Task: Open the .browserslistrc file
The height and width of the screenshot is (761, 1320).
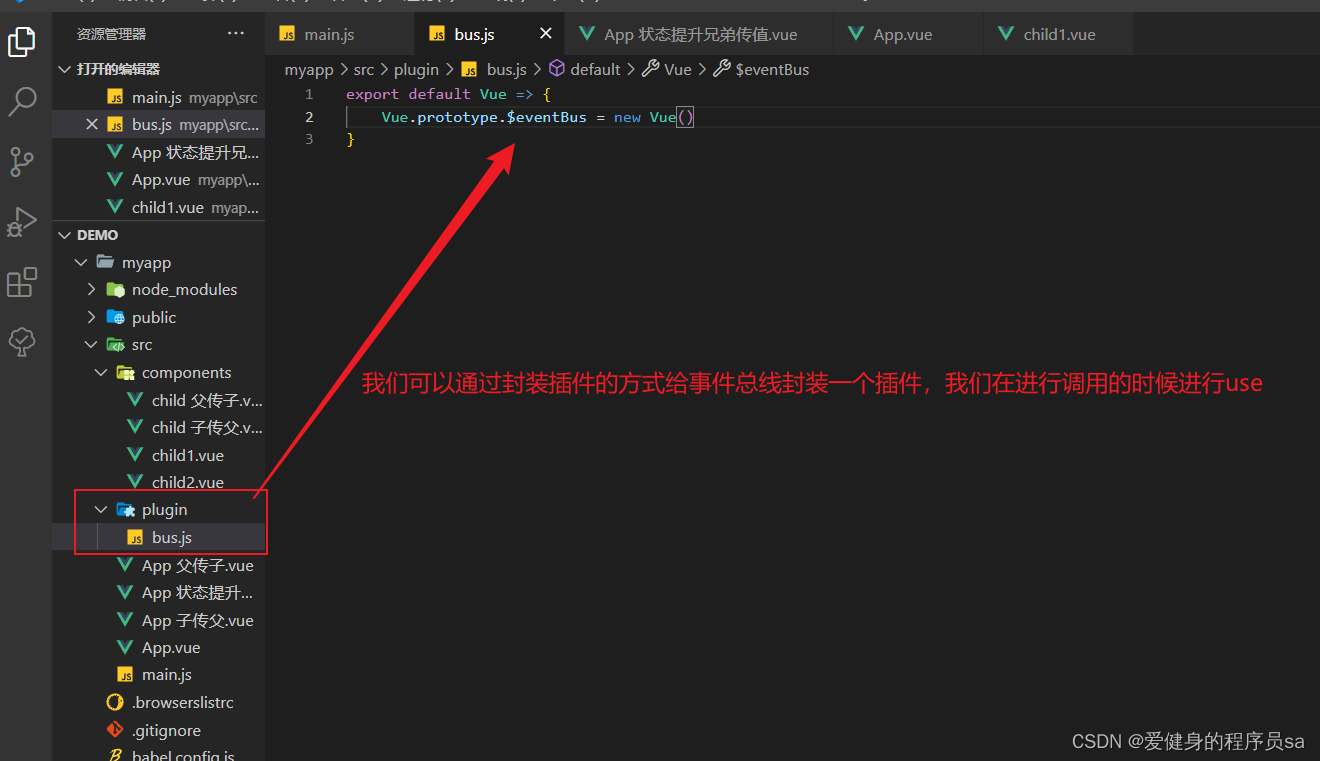Action: 158,702
